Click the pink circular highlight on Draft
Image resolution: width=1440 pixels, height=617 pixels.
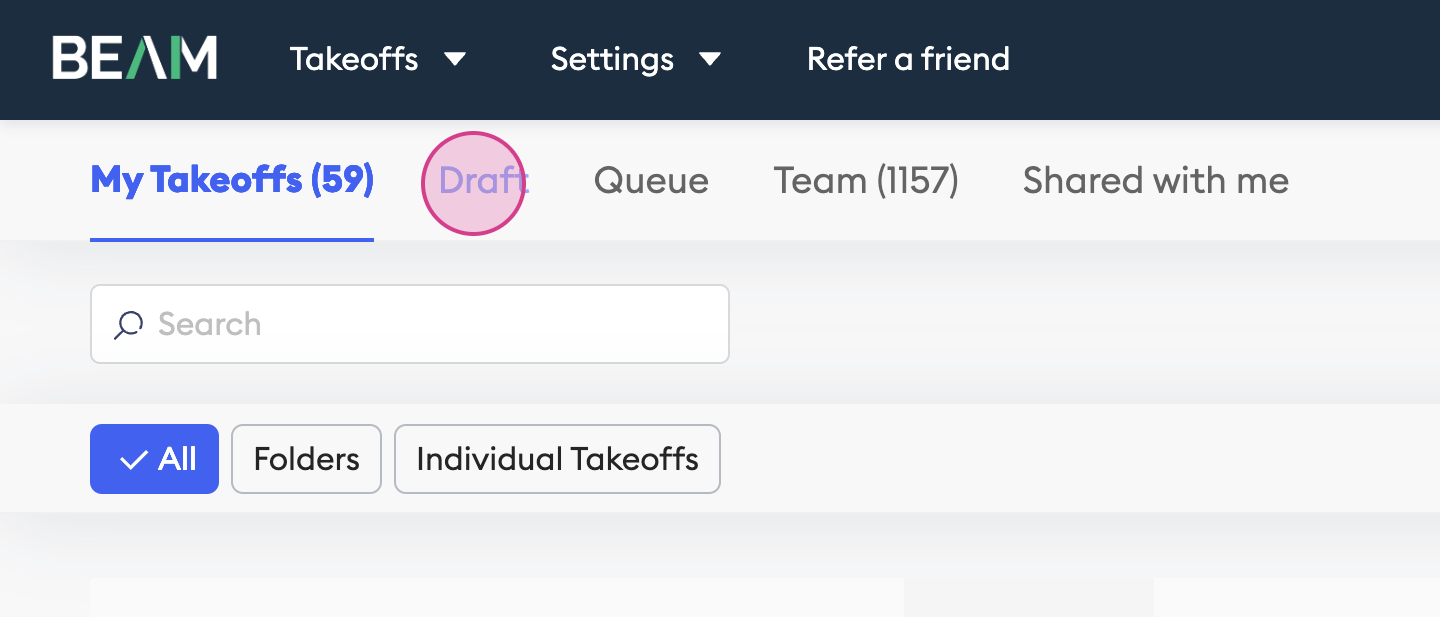[473, 184]
